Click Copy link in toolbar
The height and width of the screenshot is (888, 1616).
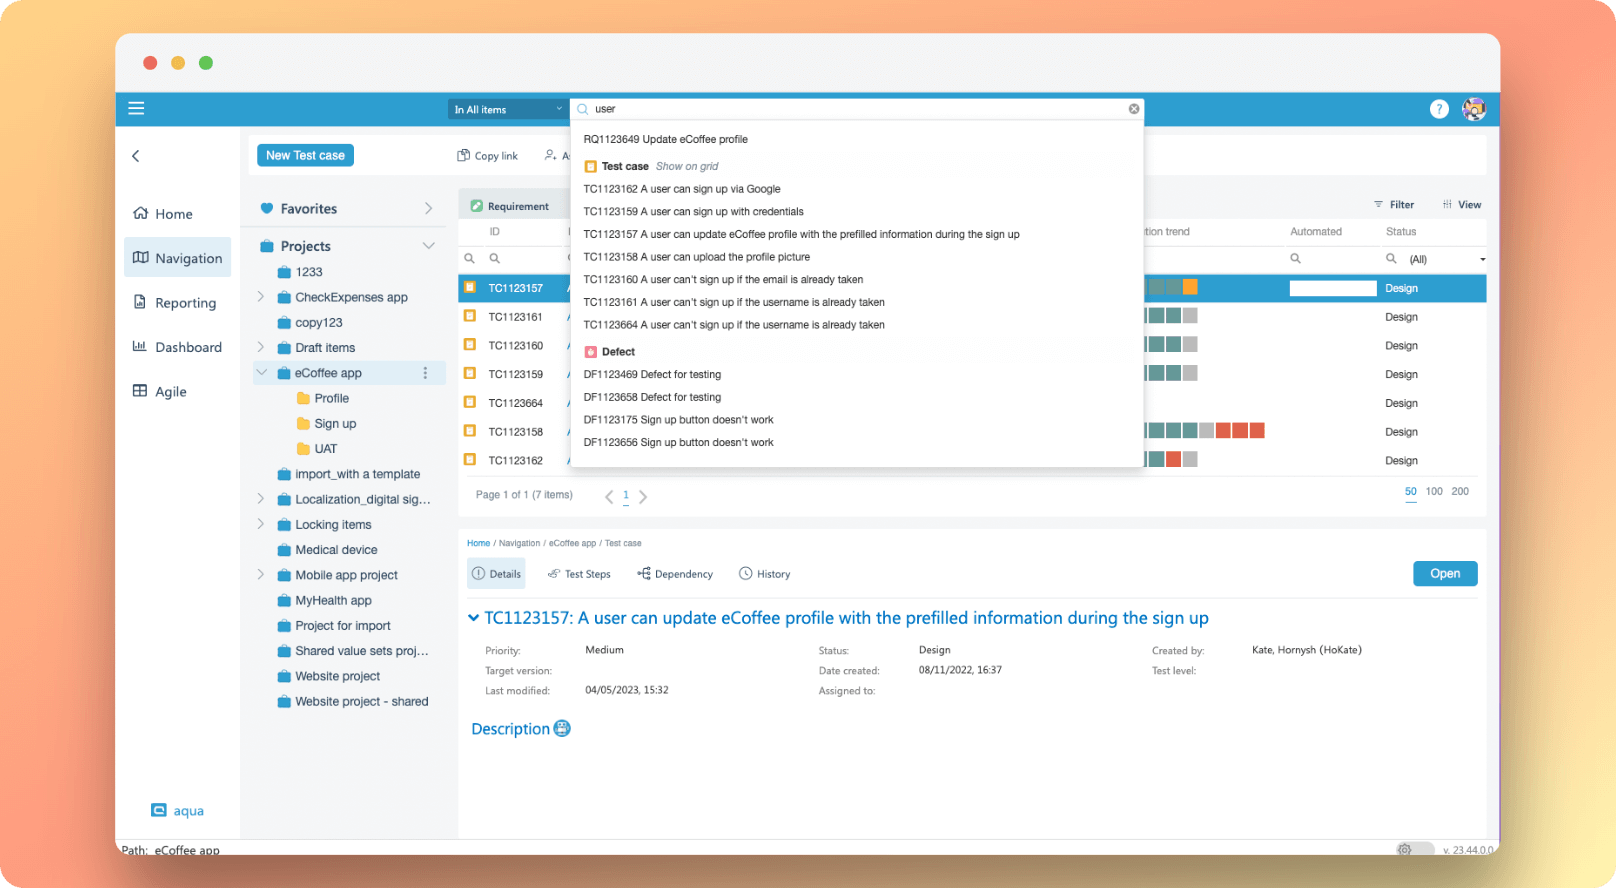[x=488, y=156]
